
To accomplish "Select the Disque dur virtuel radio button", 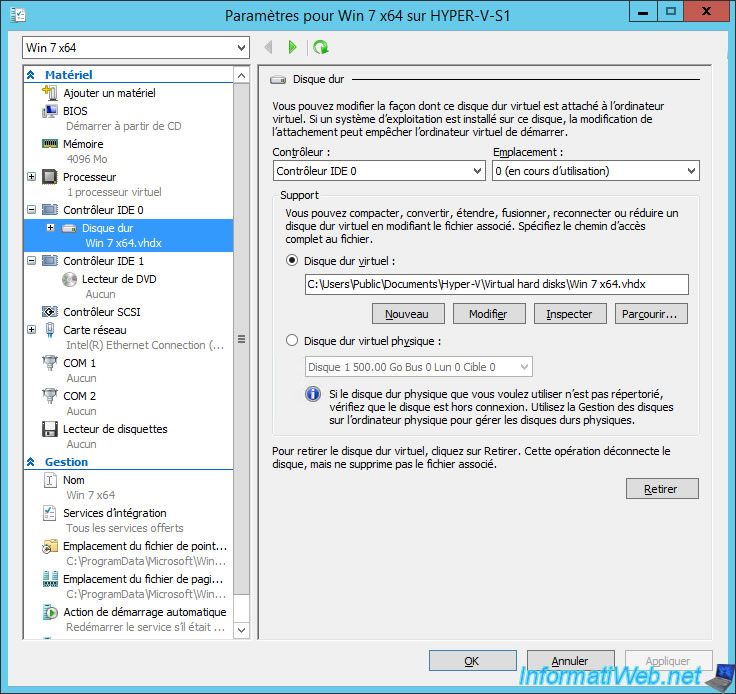I will (x=292, y=260).
